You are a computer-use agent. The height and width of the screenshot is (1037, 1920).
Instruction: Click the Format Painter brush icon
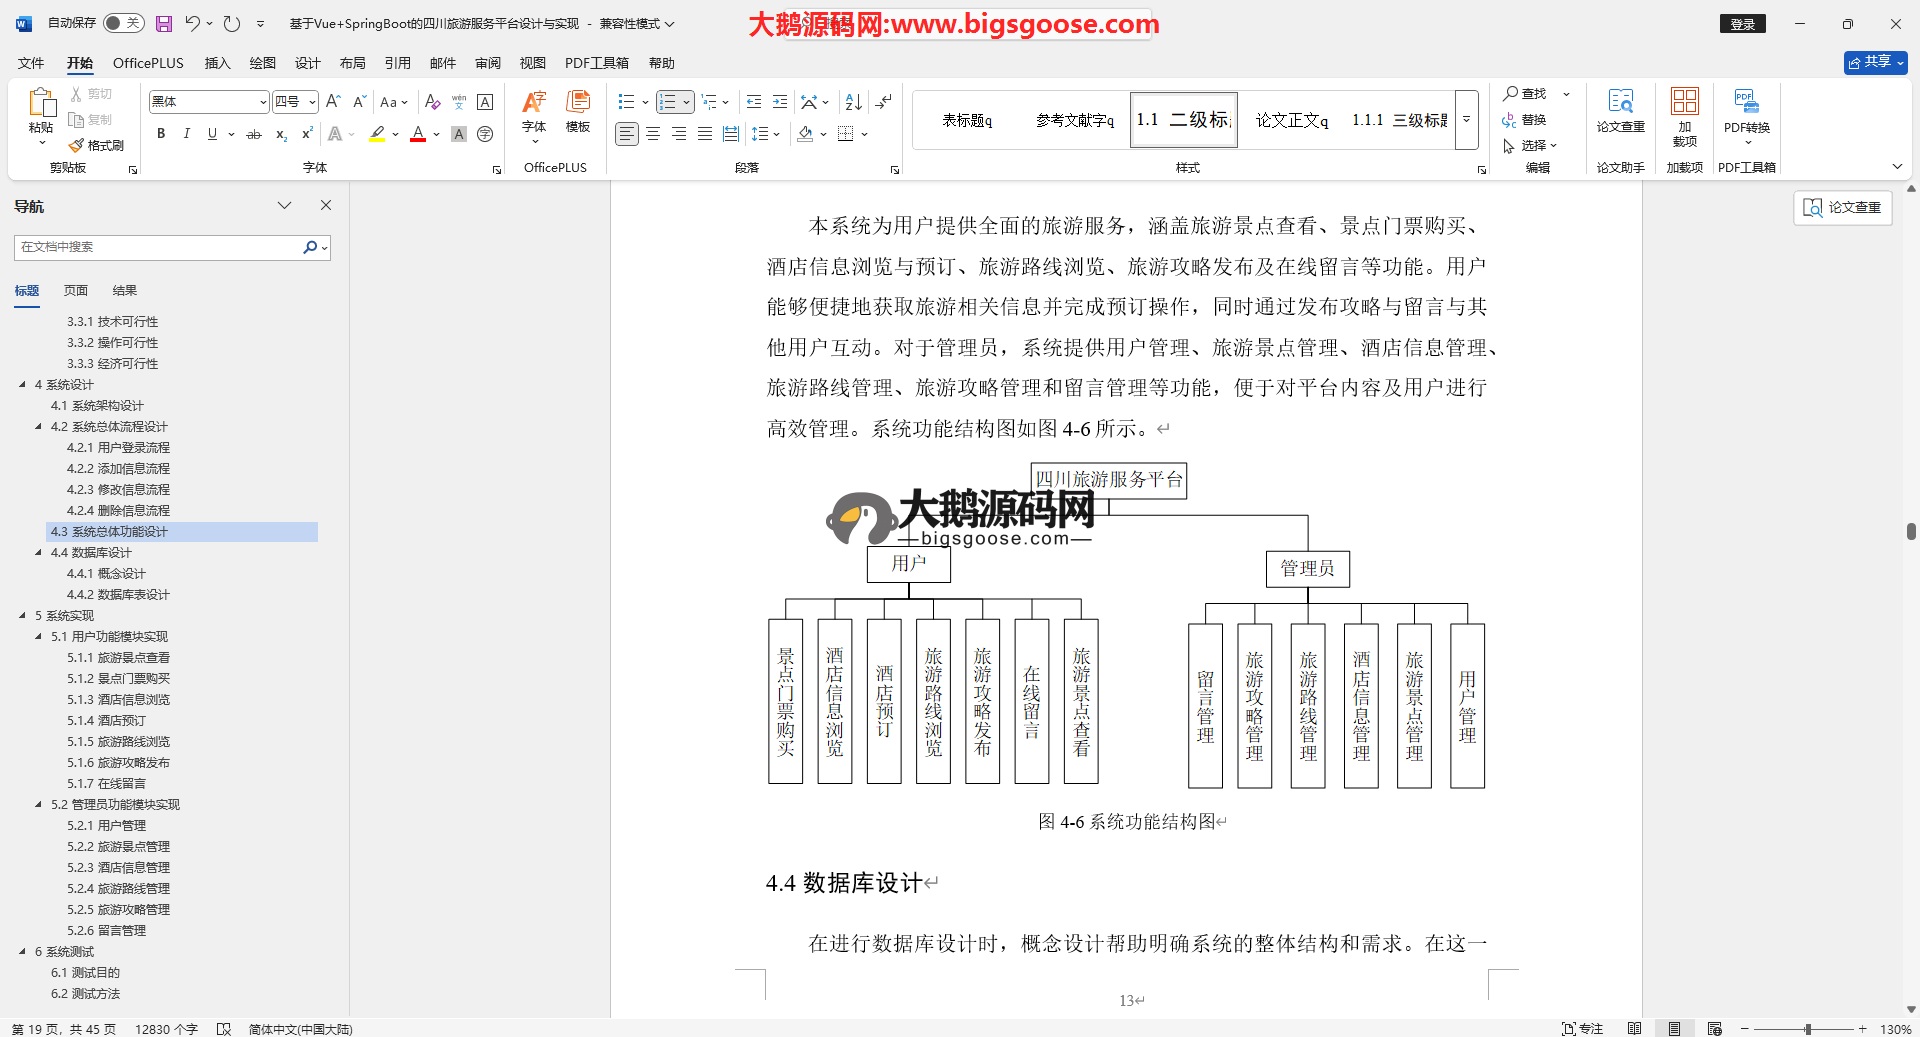tap(77, 146)
